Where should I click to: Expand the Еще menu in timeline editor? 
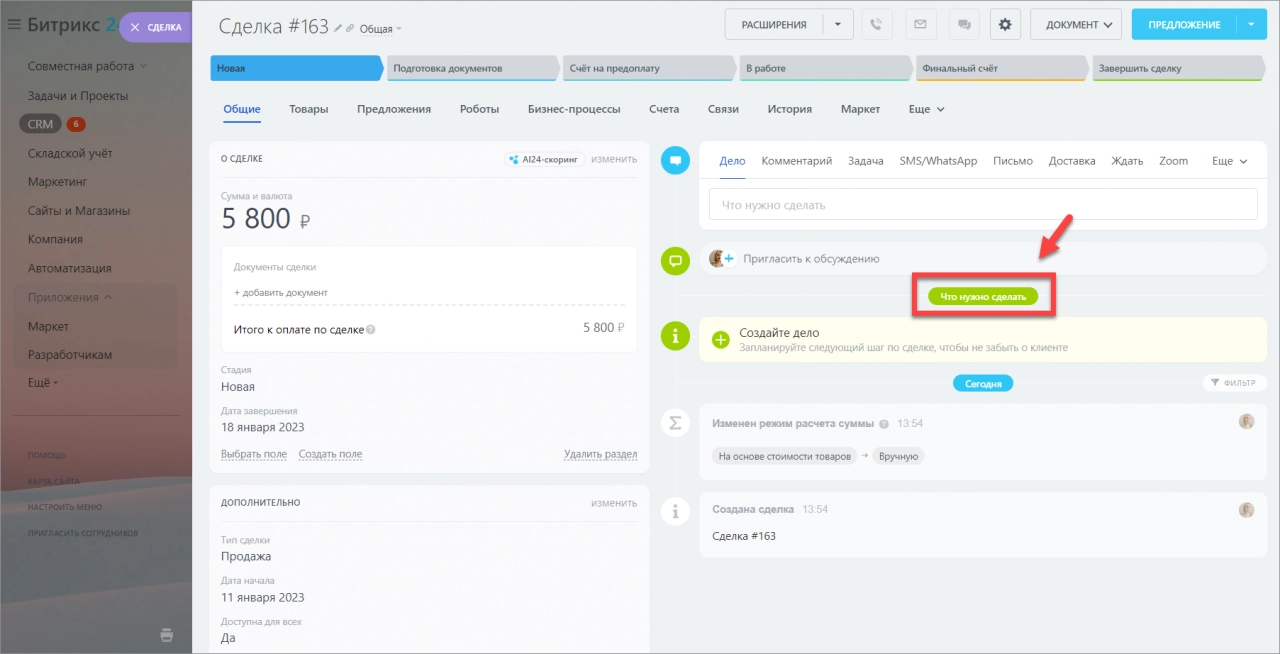pos(1229,161)
